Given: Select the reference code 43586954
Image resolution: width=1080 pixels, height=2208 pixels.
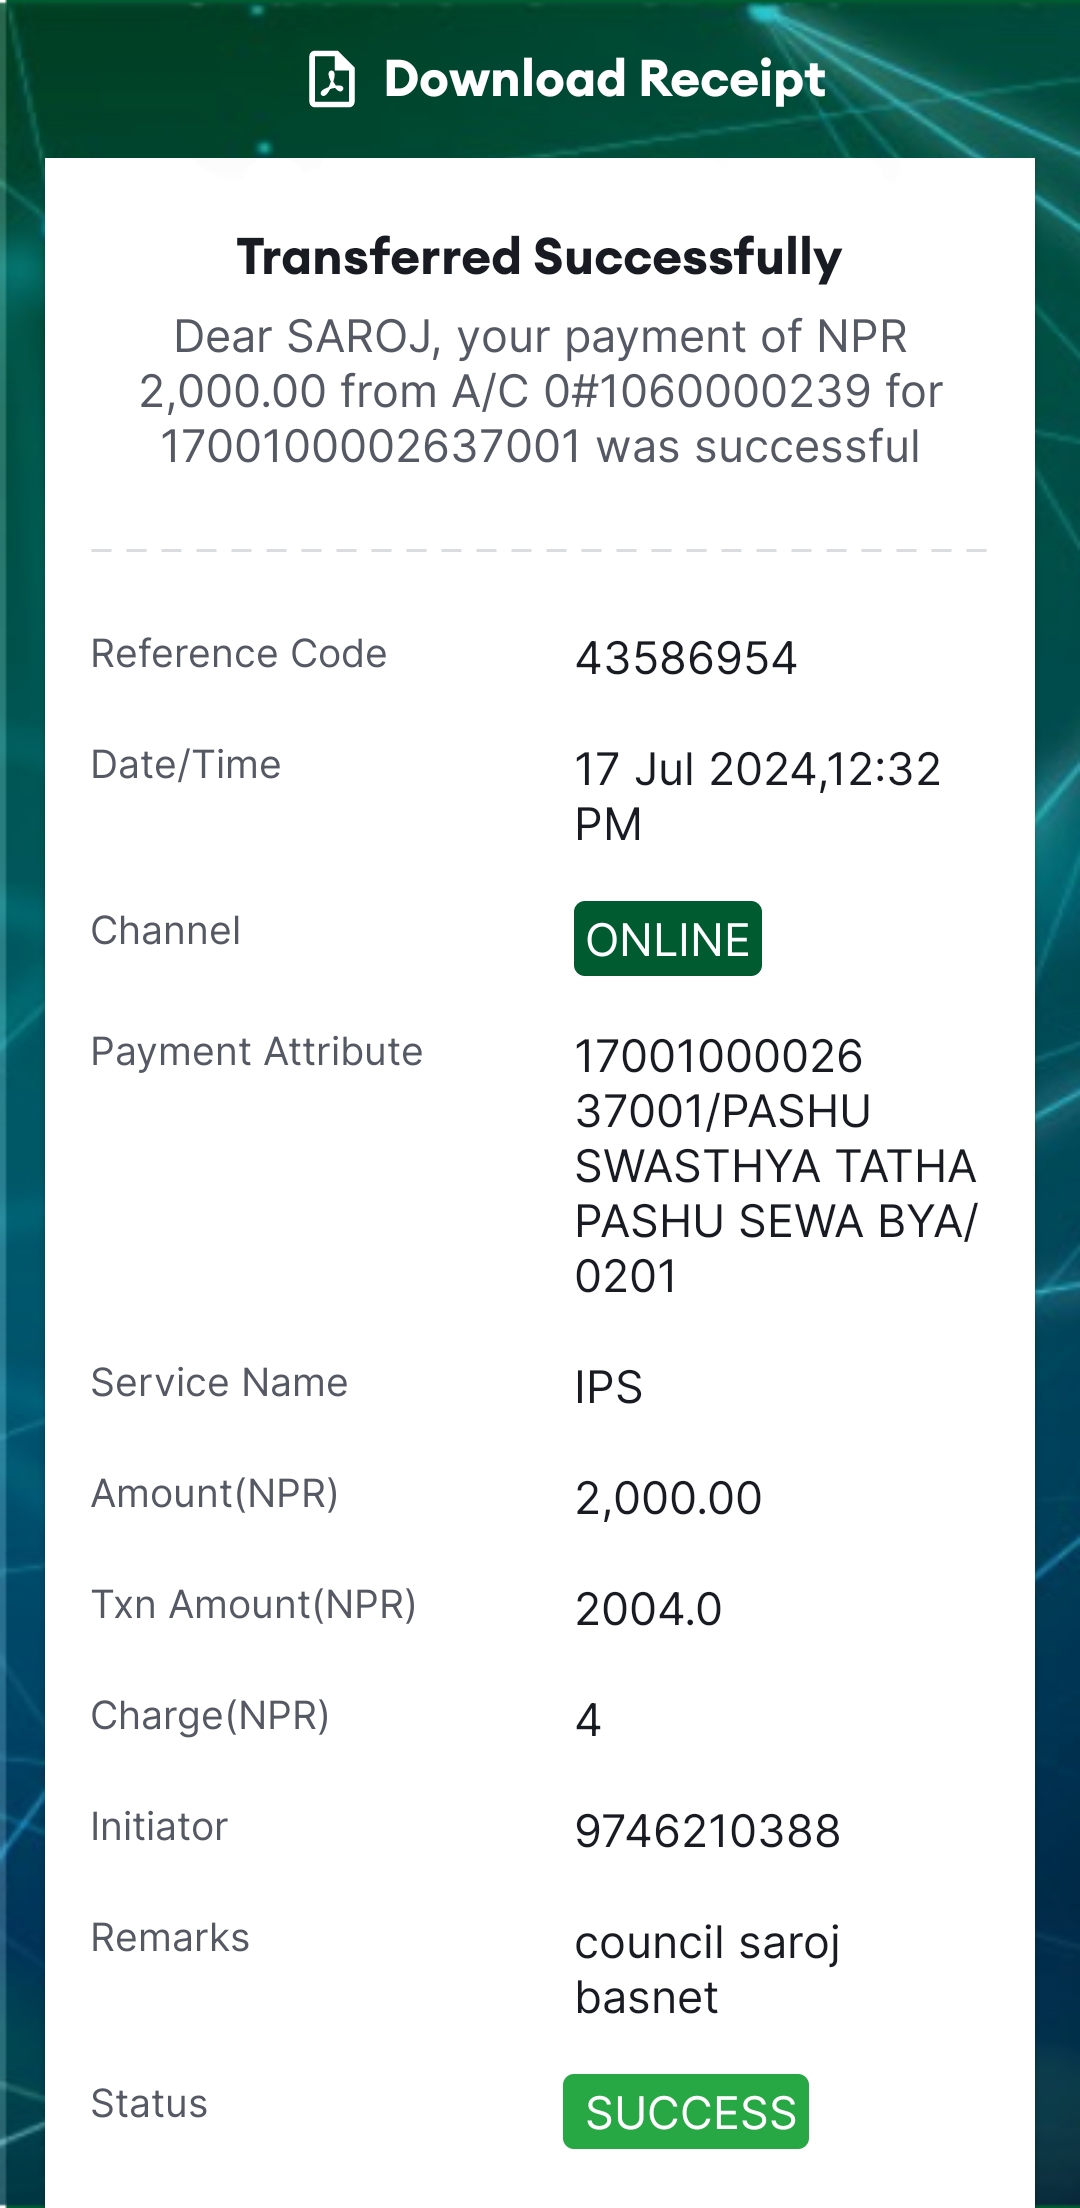Looking at the screenshot, I should coord(686,659).
